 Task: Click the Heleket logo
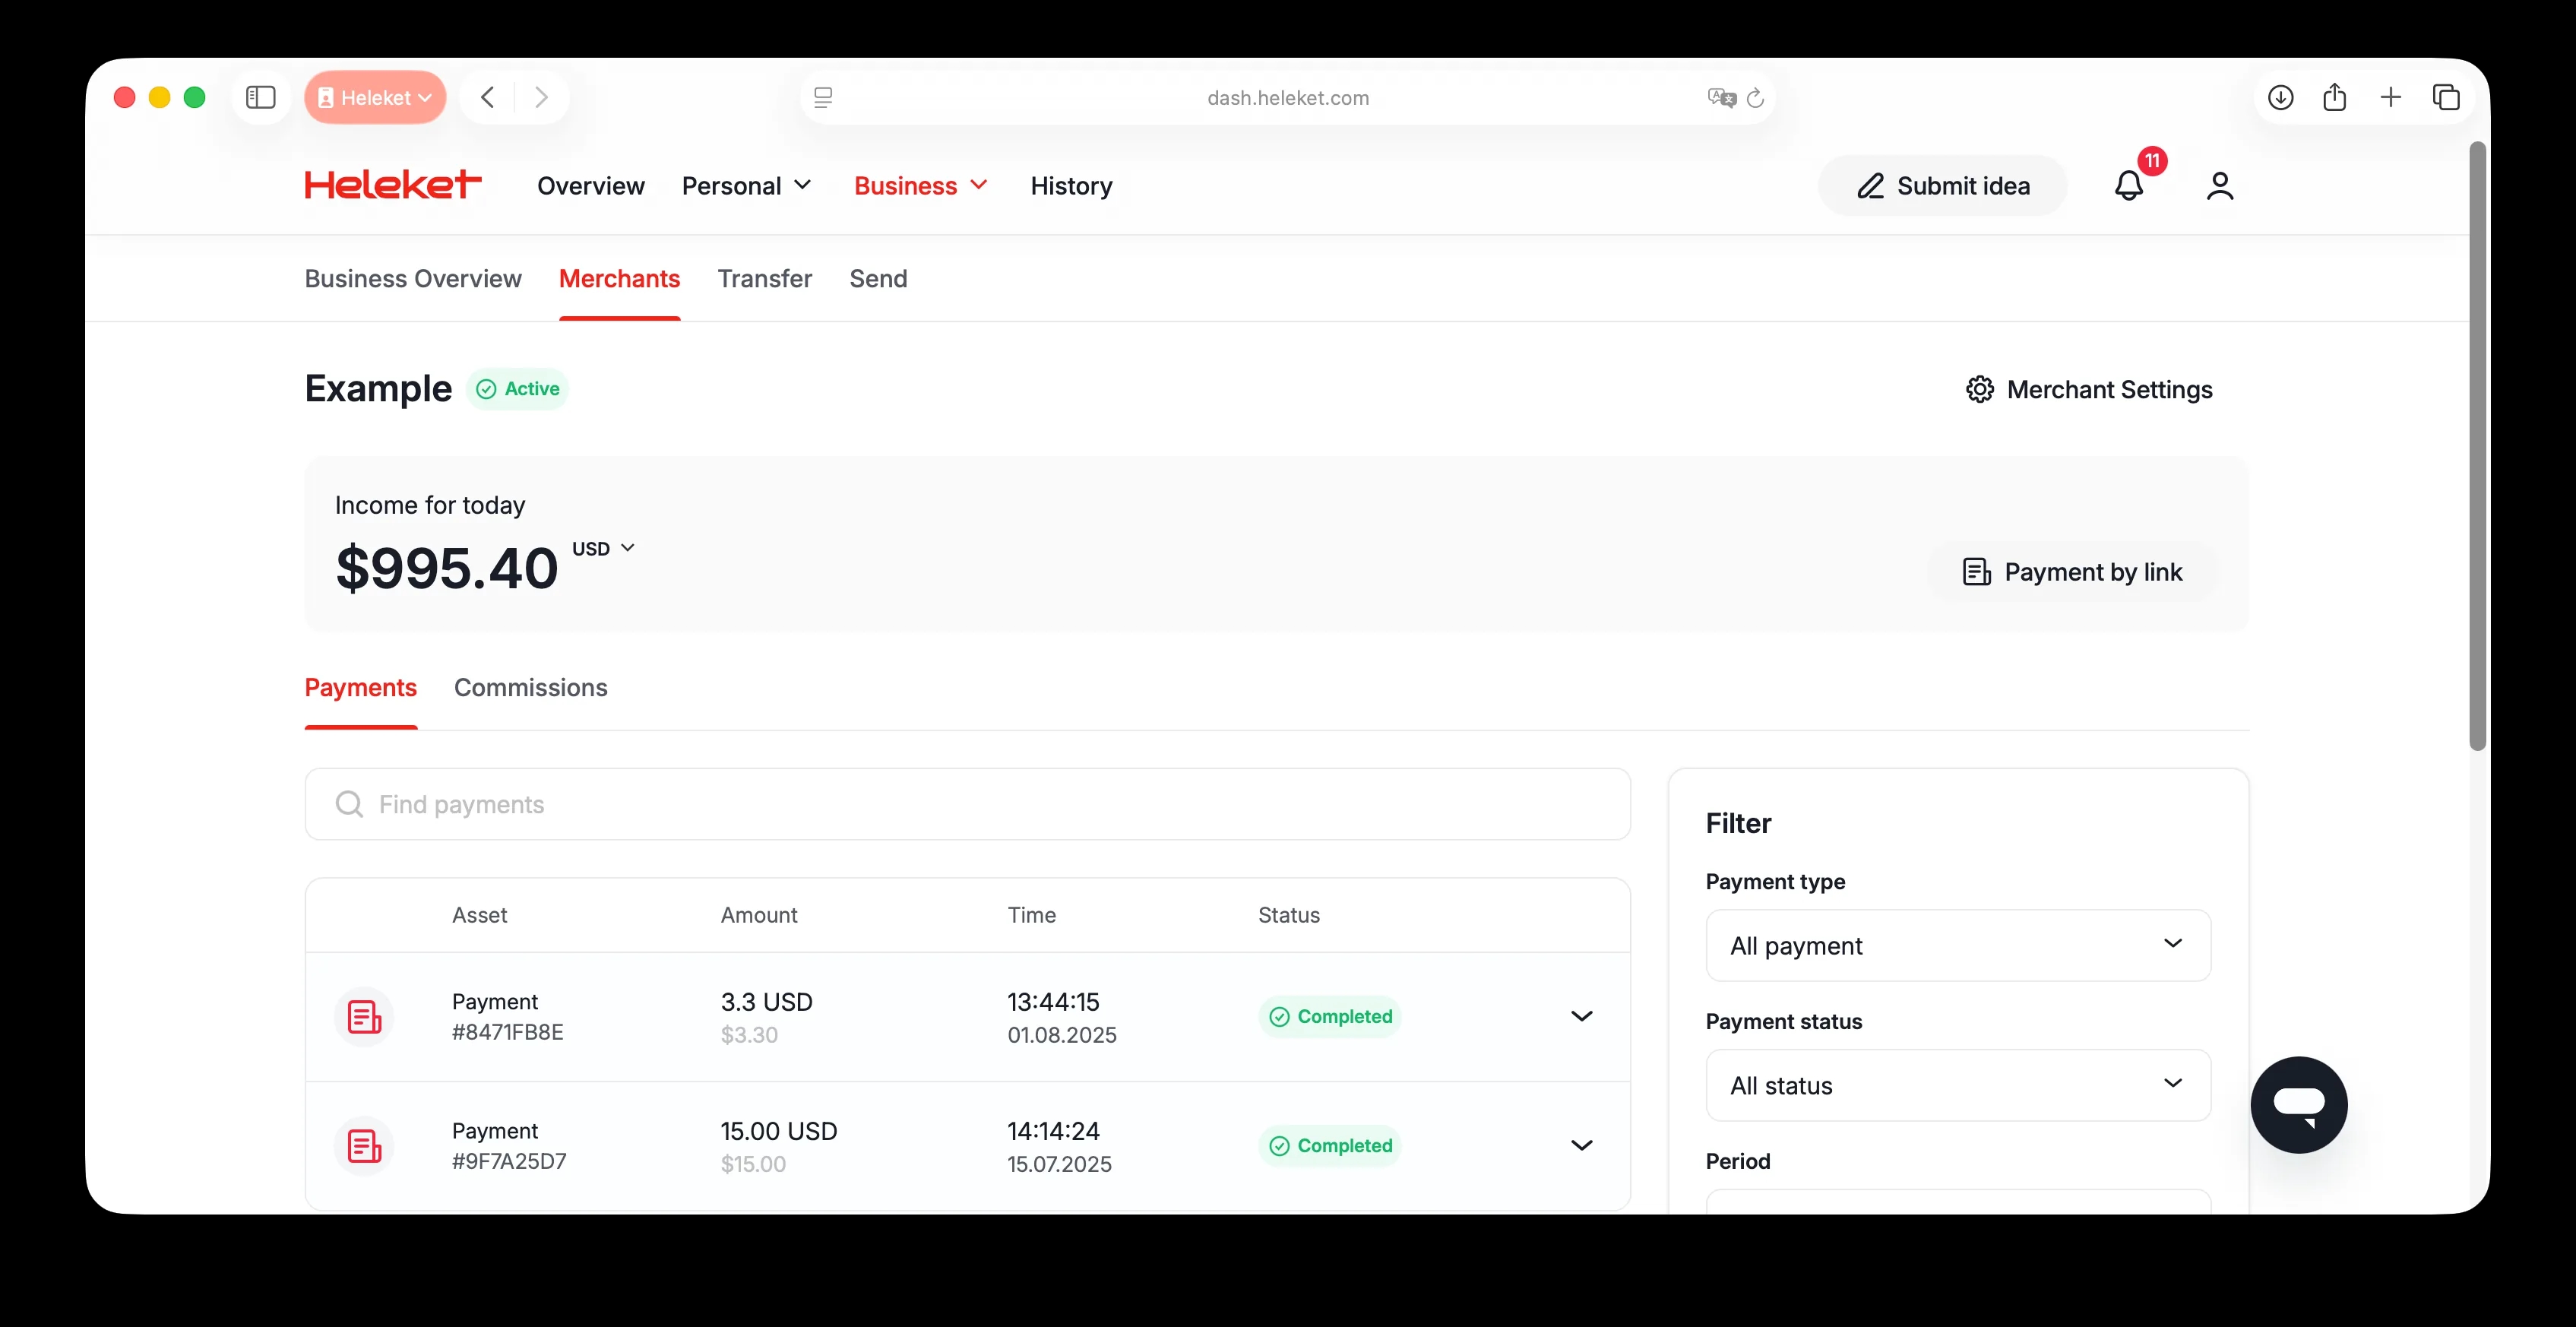click(x=391, y=183)
